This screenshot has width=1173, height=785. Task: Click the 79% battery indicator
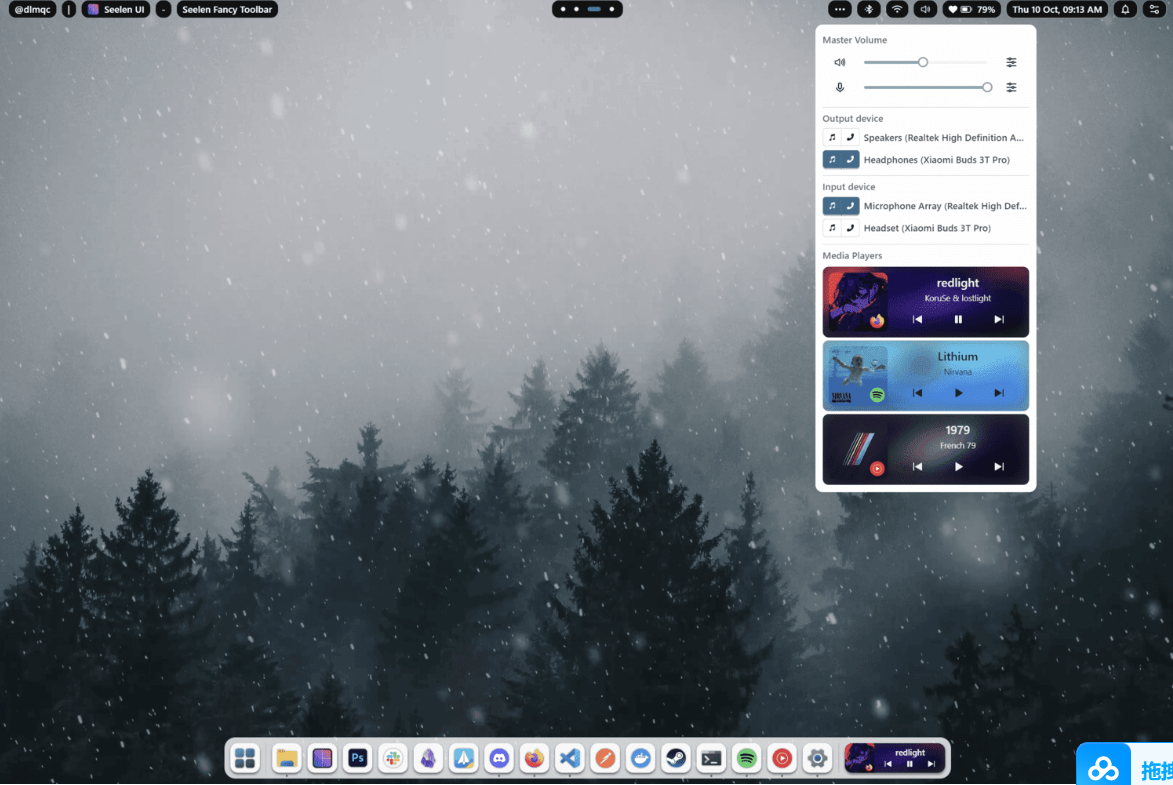click(971, 9)
